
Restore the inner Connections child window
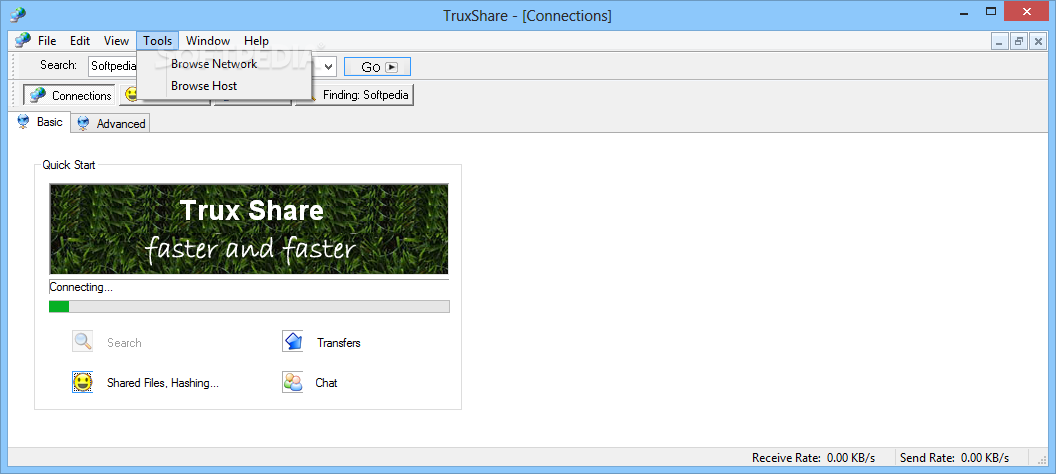[x=1018, y=42]
